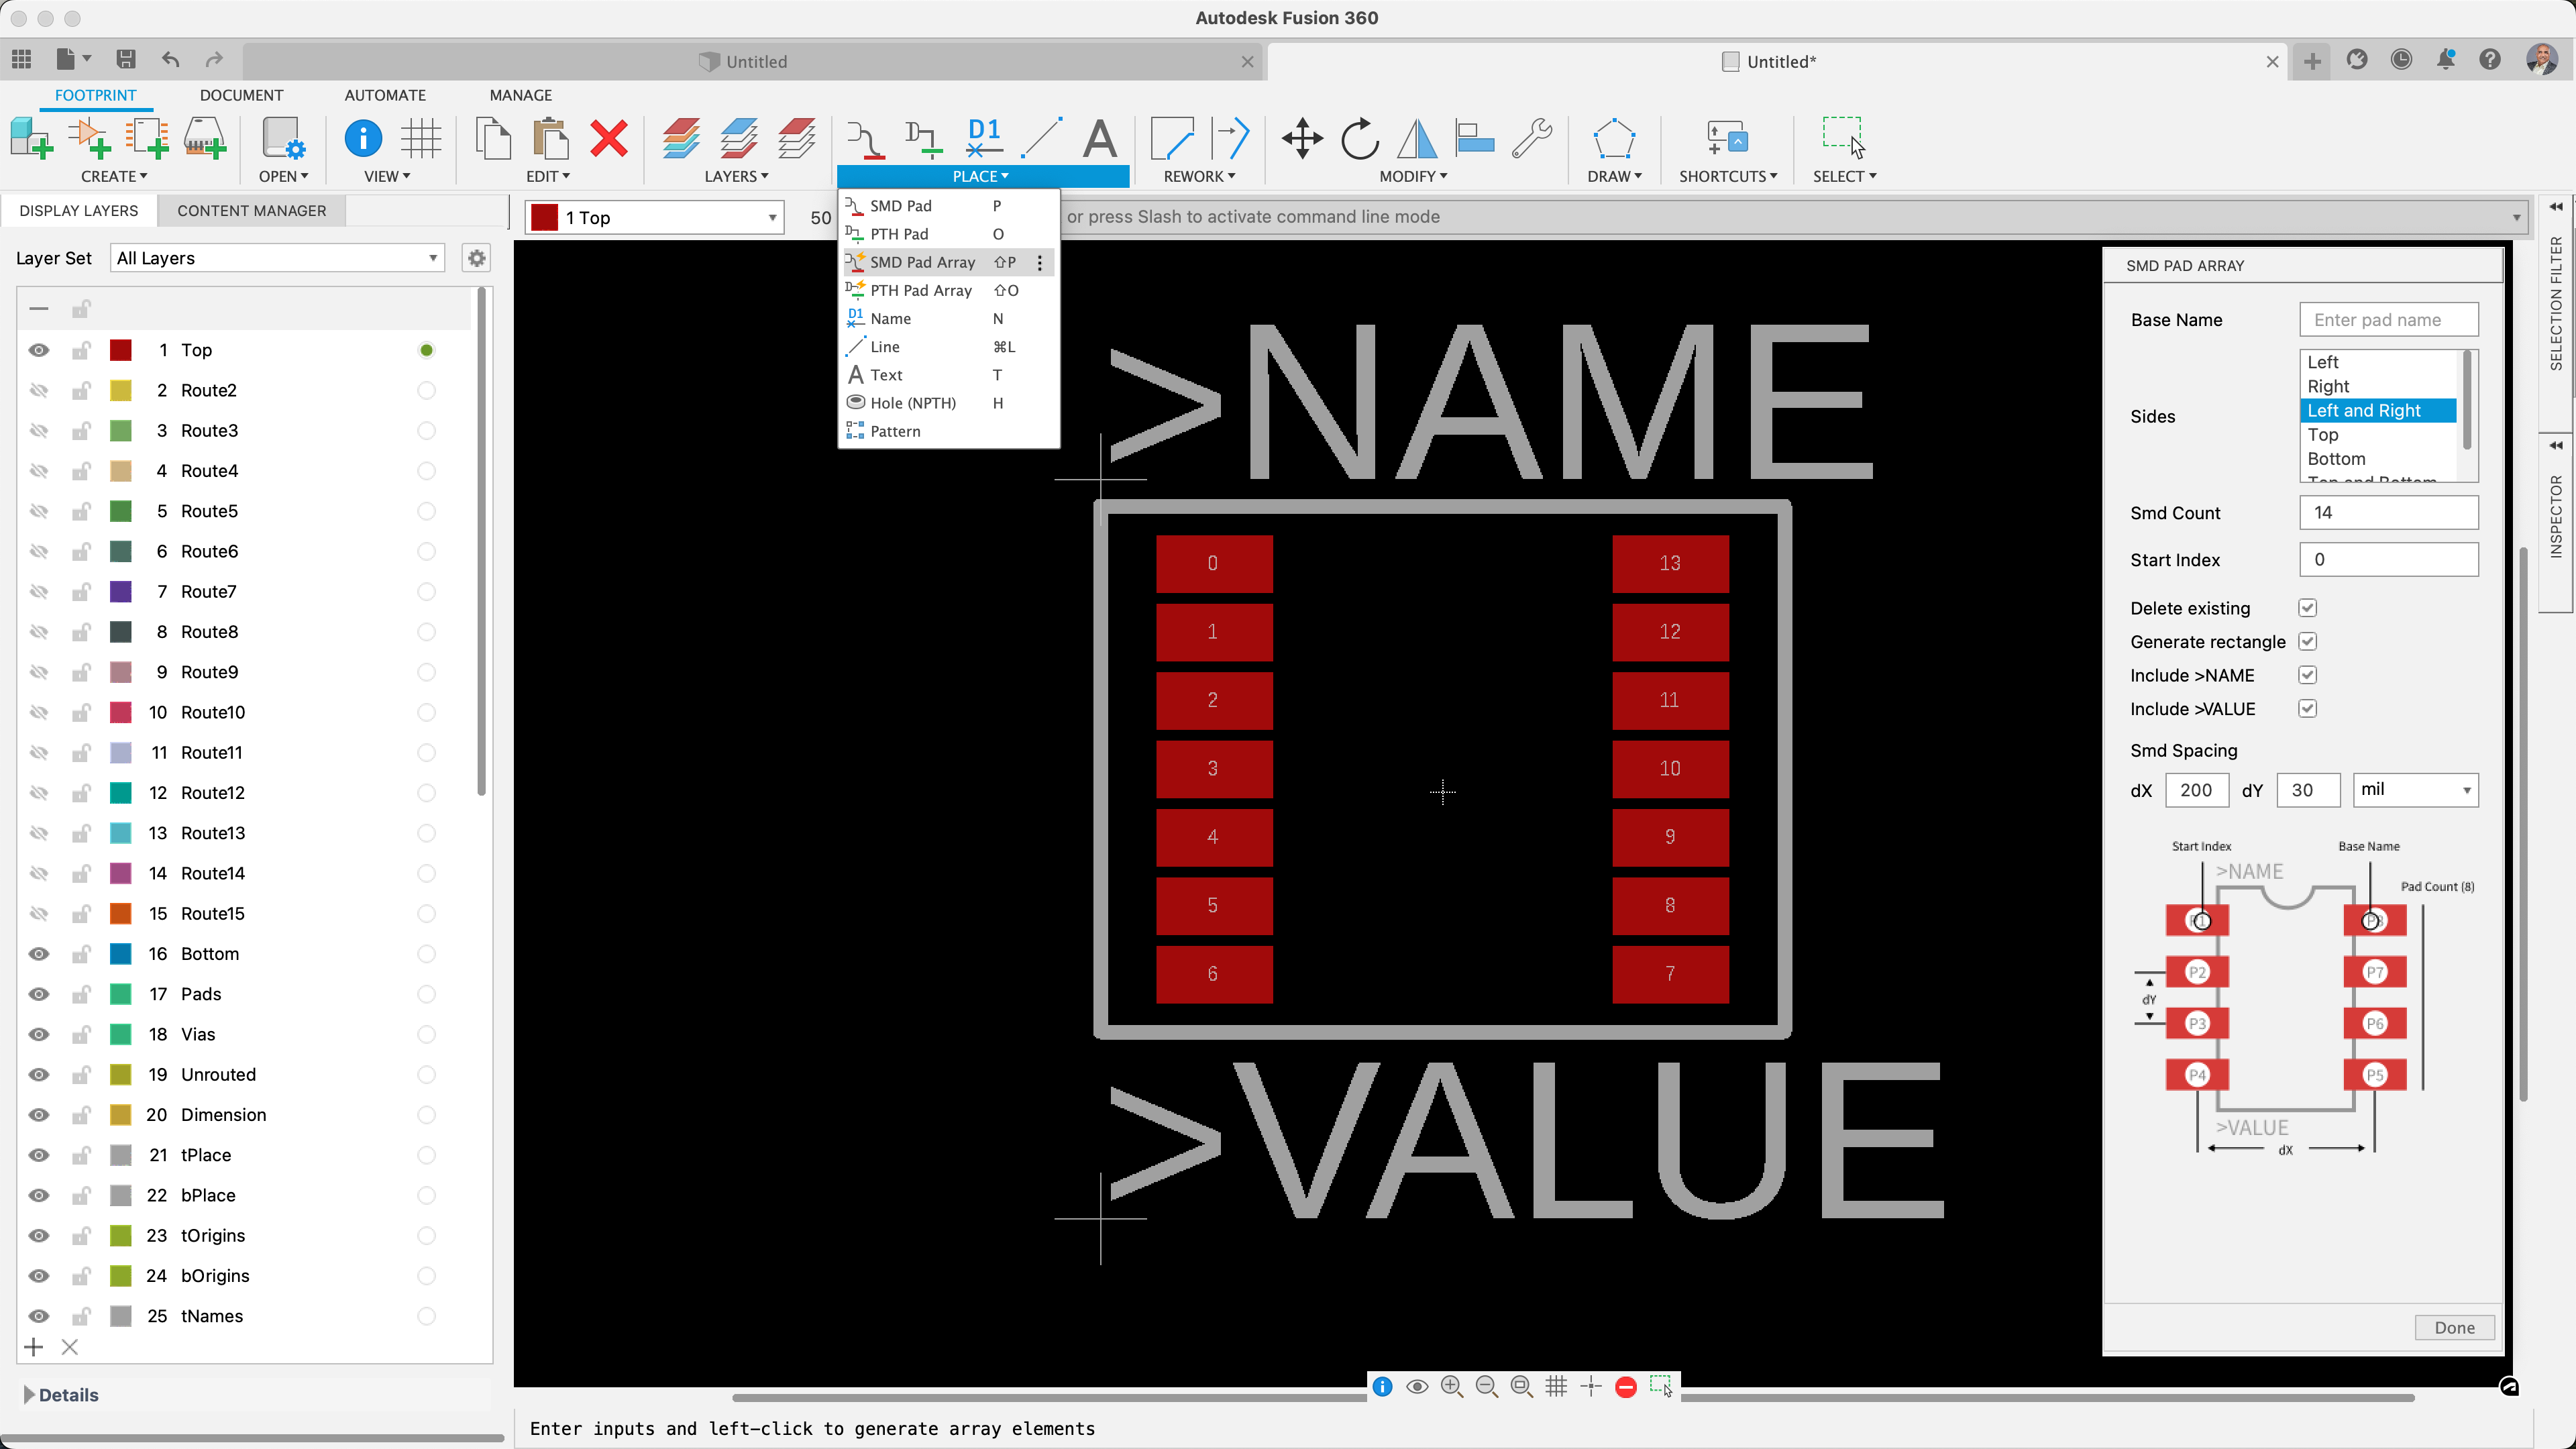Select the Line tool icon in toolbar
The height and width of the screenshot is (1449, 2576).
coord(1041,138)
